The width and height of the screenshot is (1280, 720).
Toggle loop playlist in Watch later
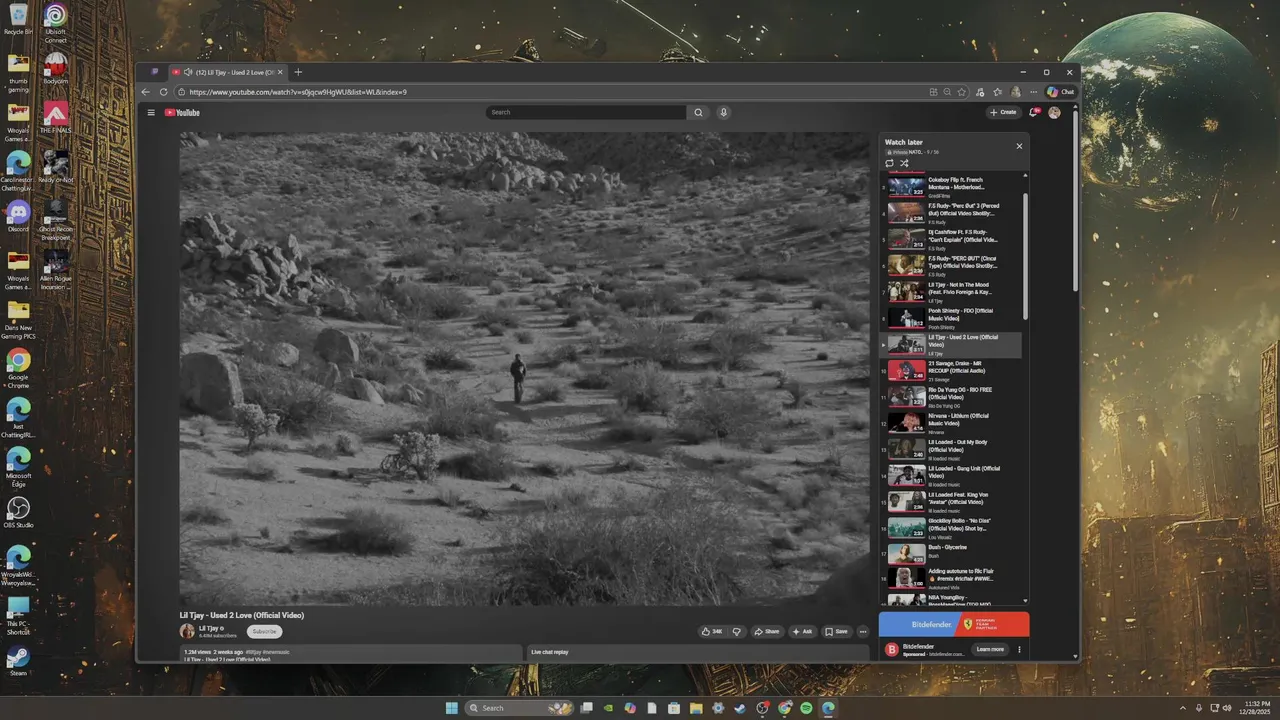point(889,163)
